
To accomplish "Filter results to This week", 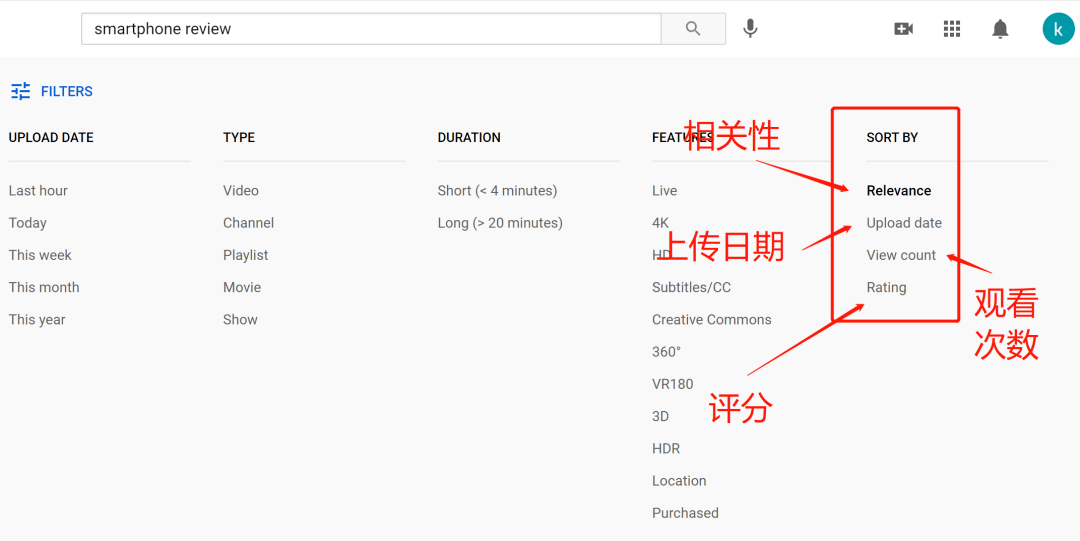I will point(40,255).
